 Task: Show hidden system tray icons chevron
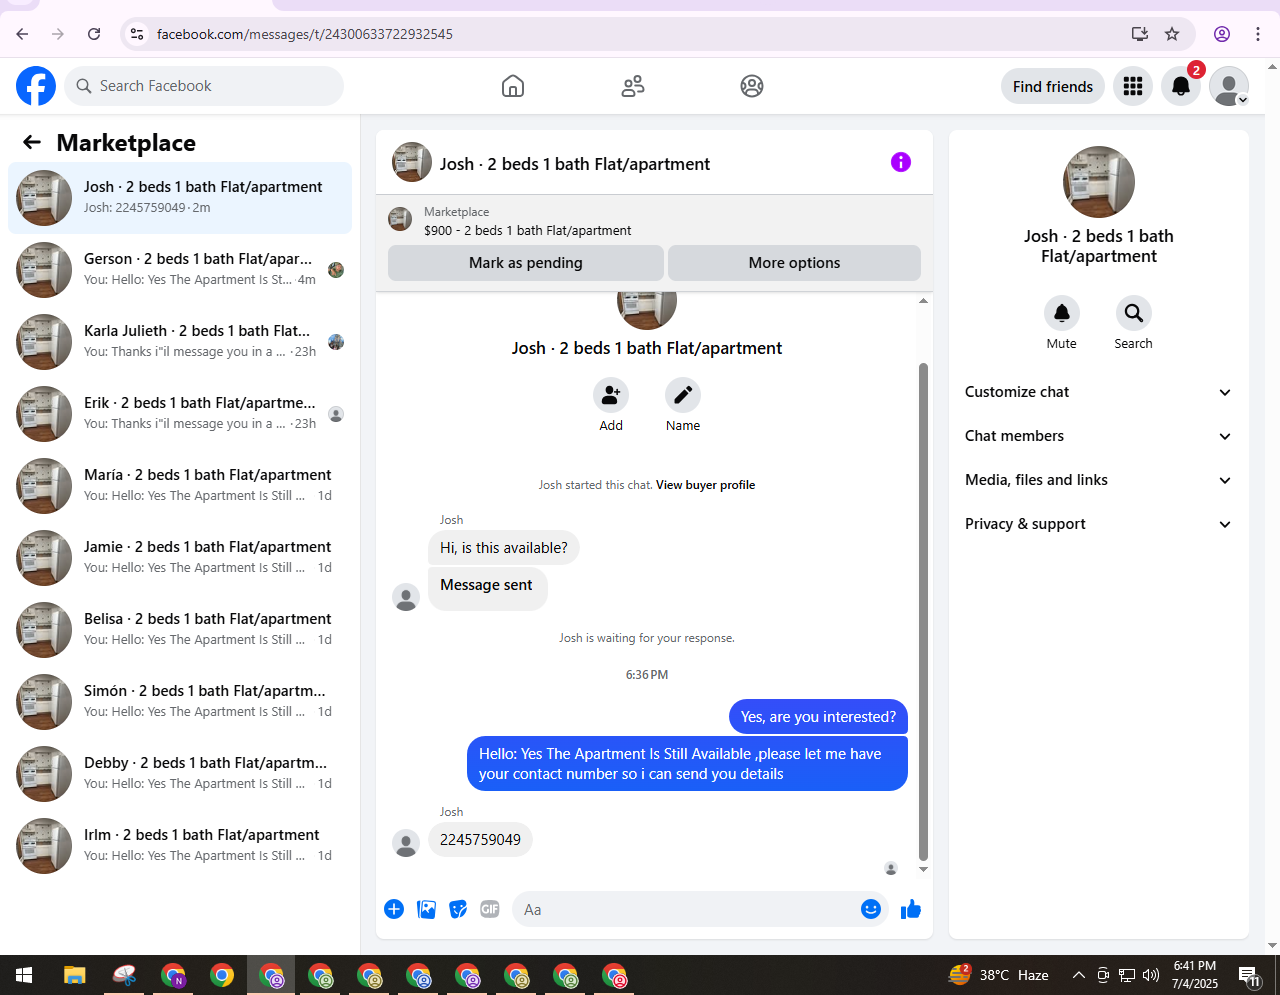pos(1078,975)
